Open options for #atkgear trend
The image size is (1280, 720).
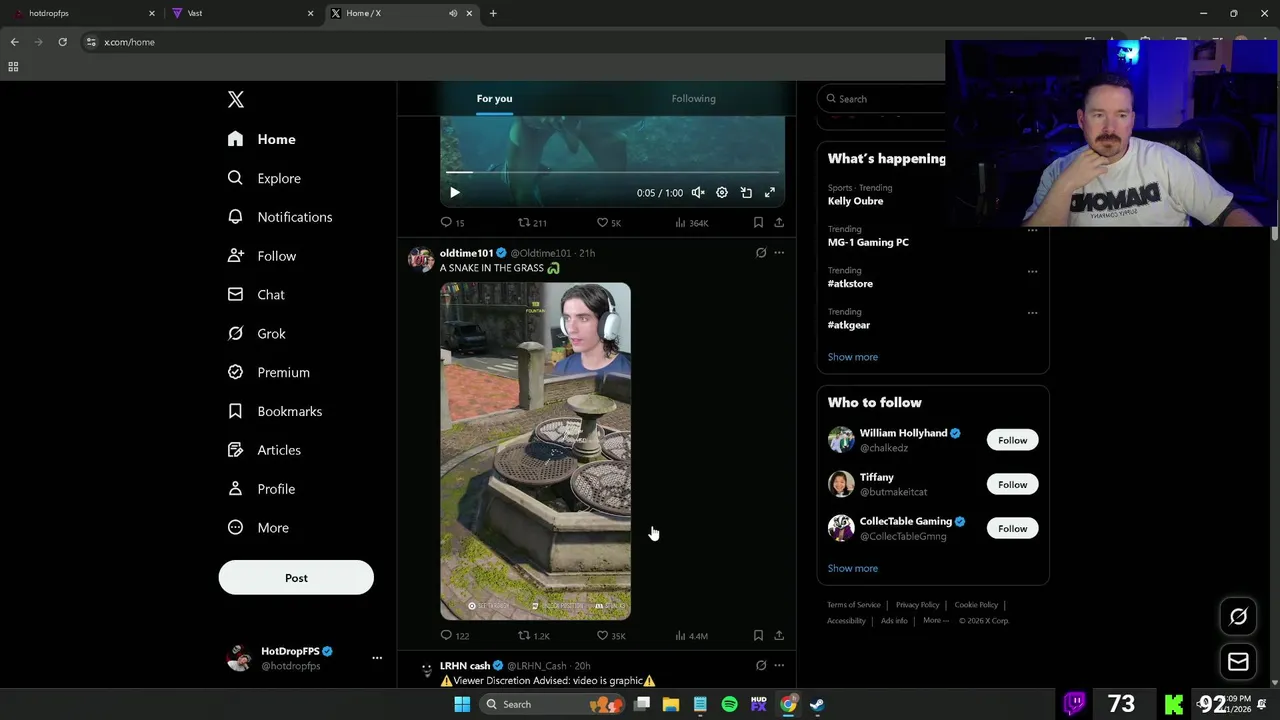1032,312
